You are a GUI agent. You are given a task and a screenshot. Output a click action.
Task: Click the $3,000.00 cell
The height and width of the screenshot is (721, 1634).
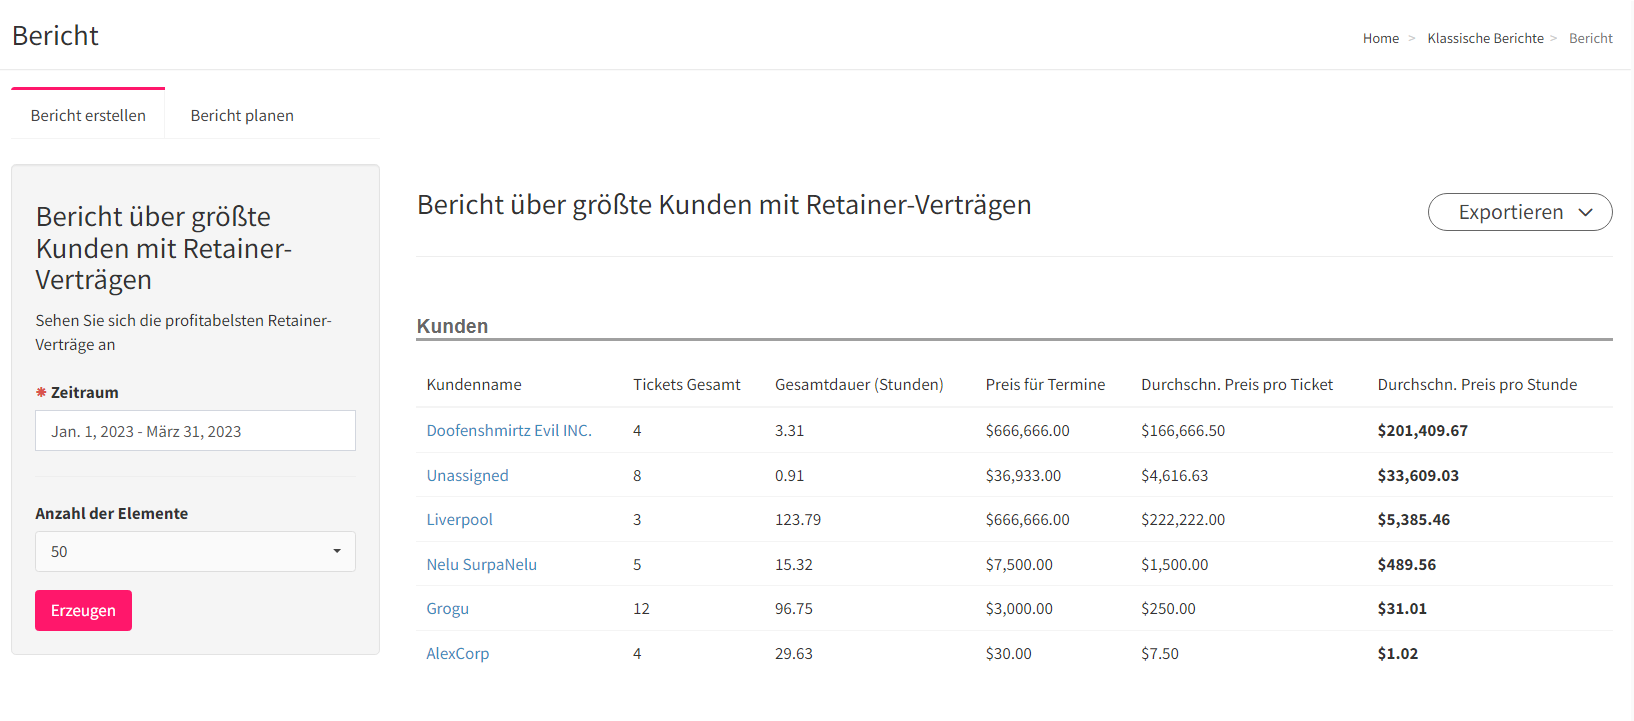pyautogui.click(x=1019, y=608)
